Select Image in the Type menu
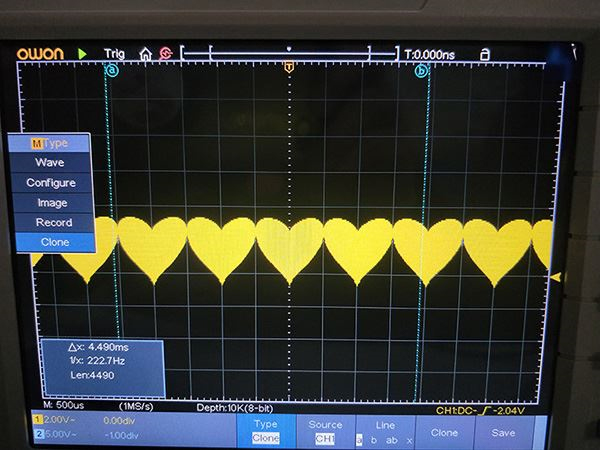600x450 pixels. point(52,203)
